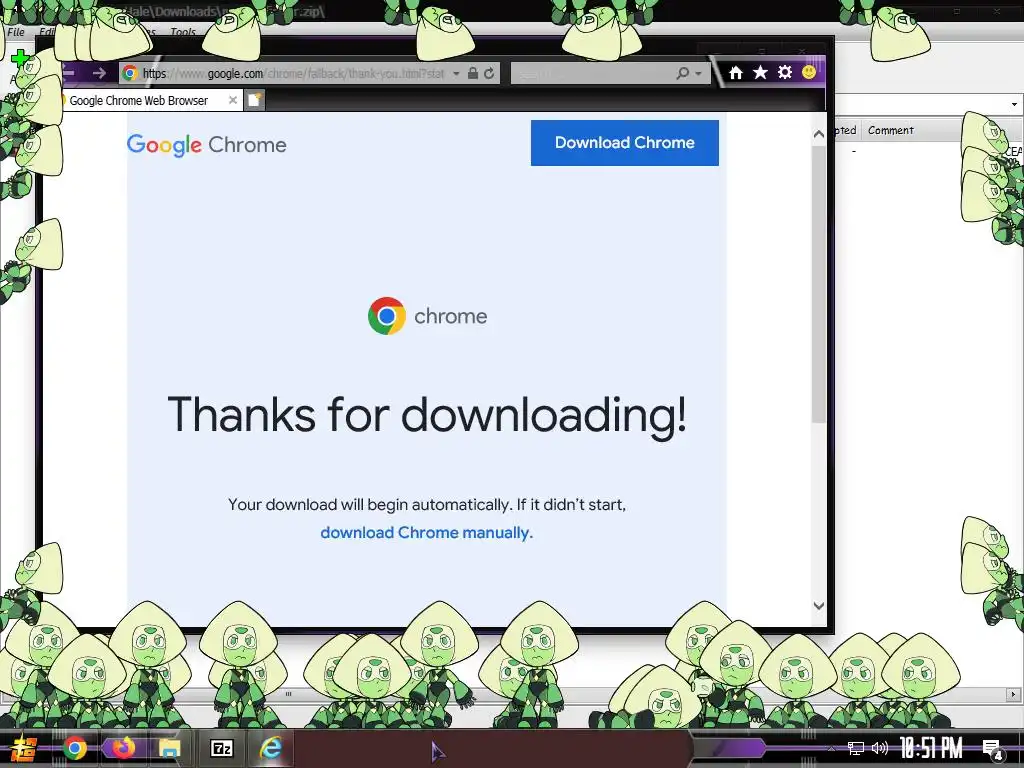Sort by the Comment column header in 7-Zip
The width and height of the screenshot is (1024, 768).
[x=891, y=130]
